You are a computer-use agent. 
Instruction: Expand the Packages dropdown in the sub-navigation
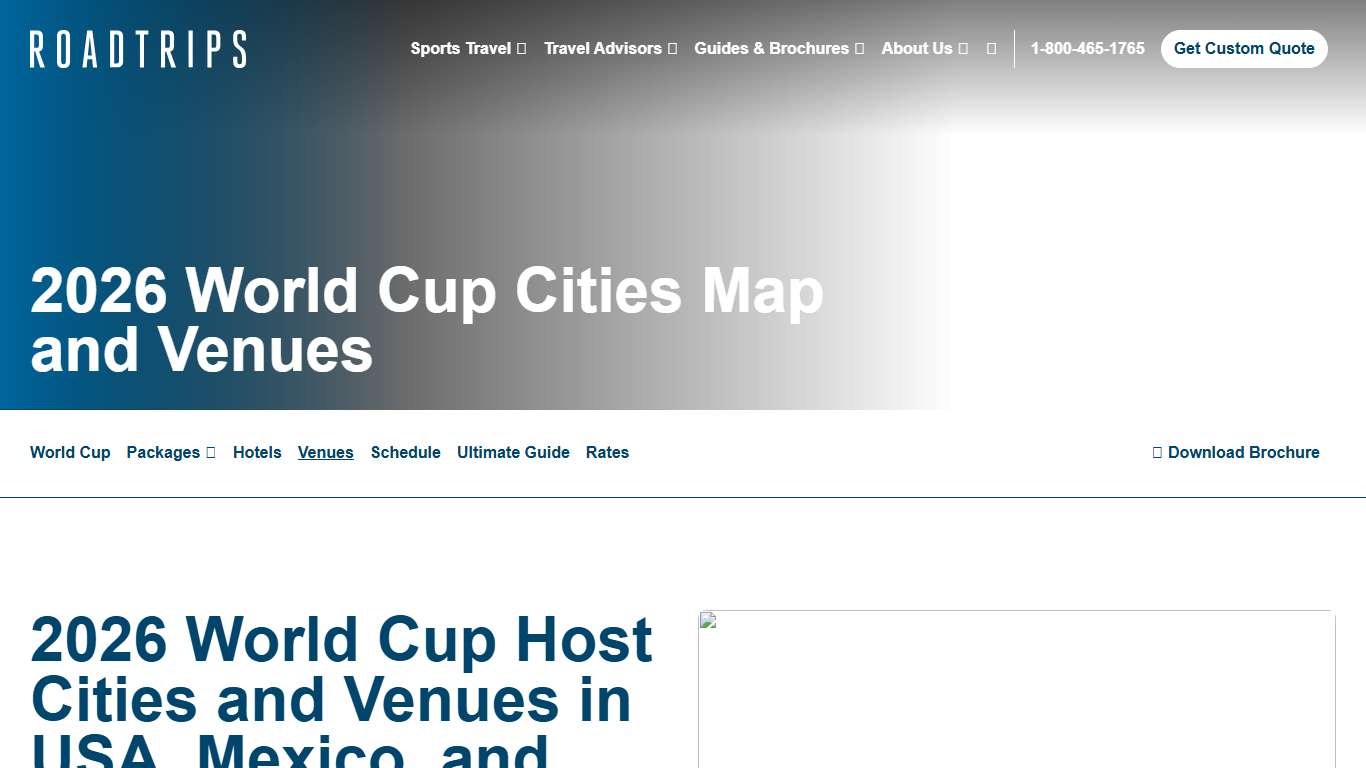coord(209,452)
